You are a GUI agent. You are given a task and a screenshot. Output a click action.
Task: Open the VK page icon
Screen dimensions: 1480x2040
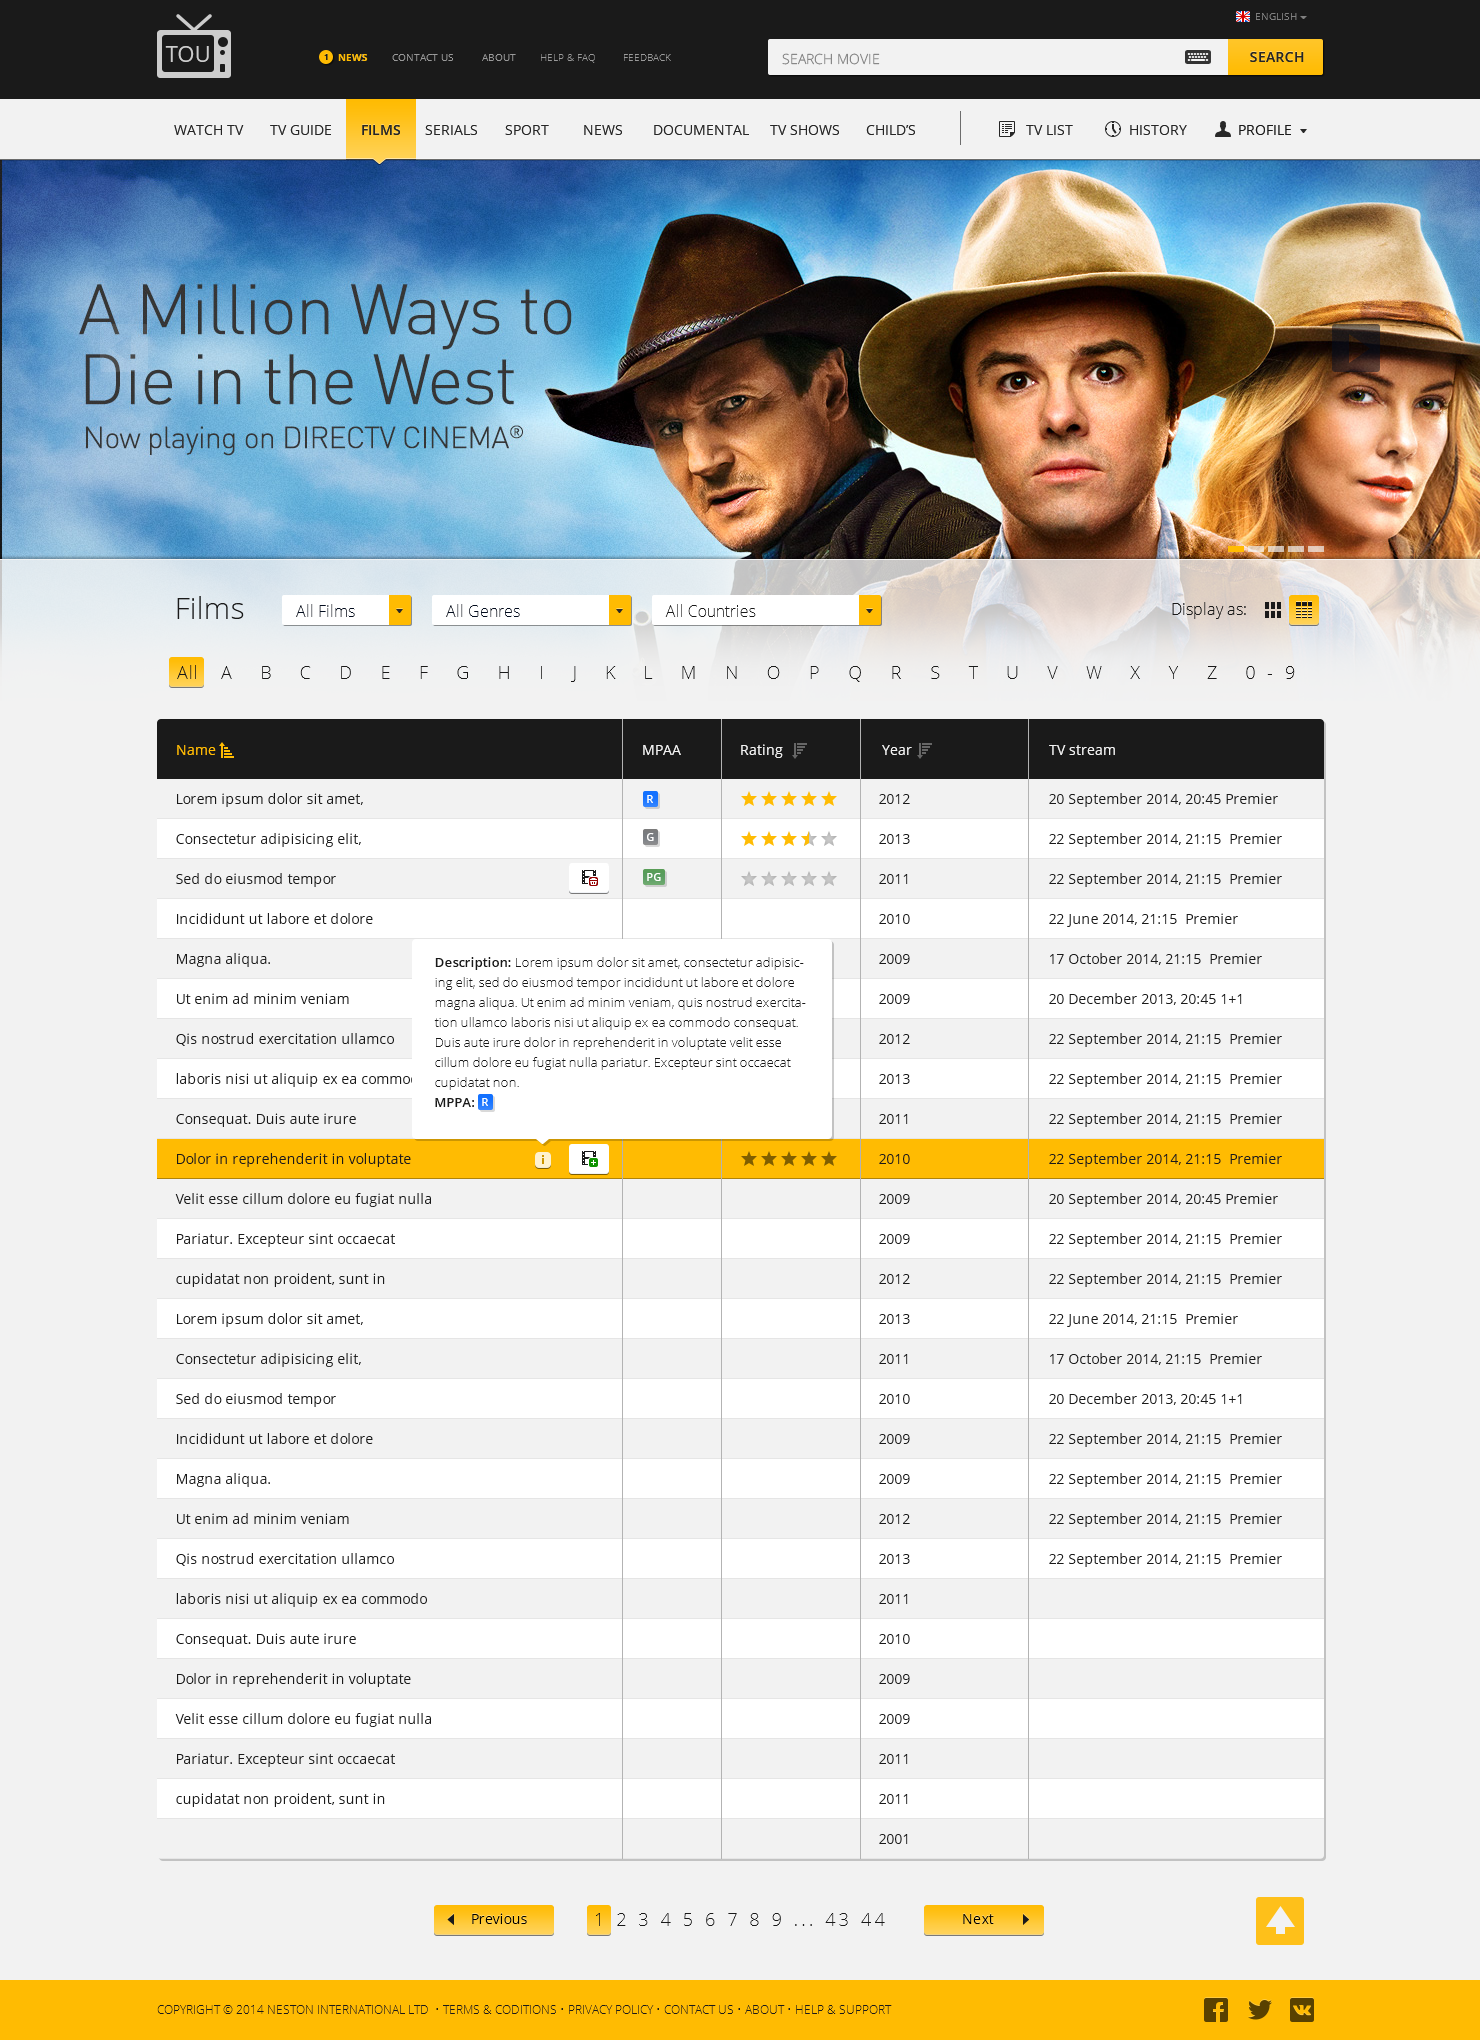tap(1302, 2010)
